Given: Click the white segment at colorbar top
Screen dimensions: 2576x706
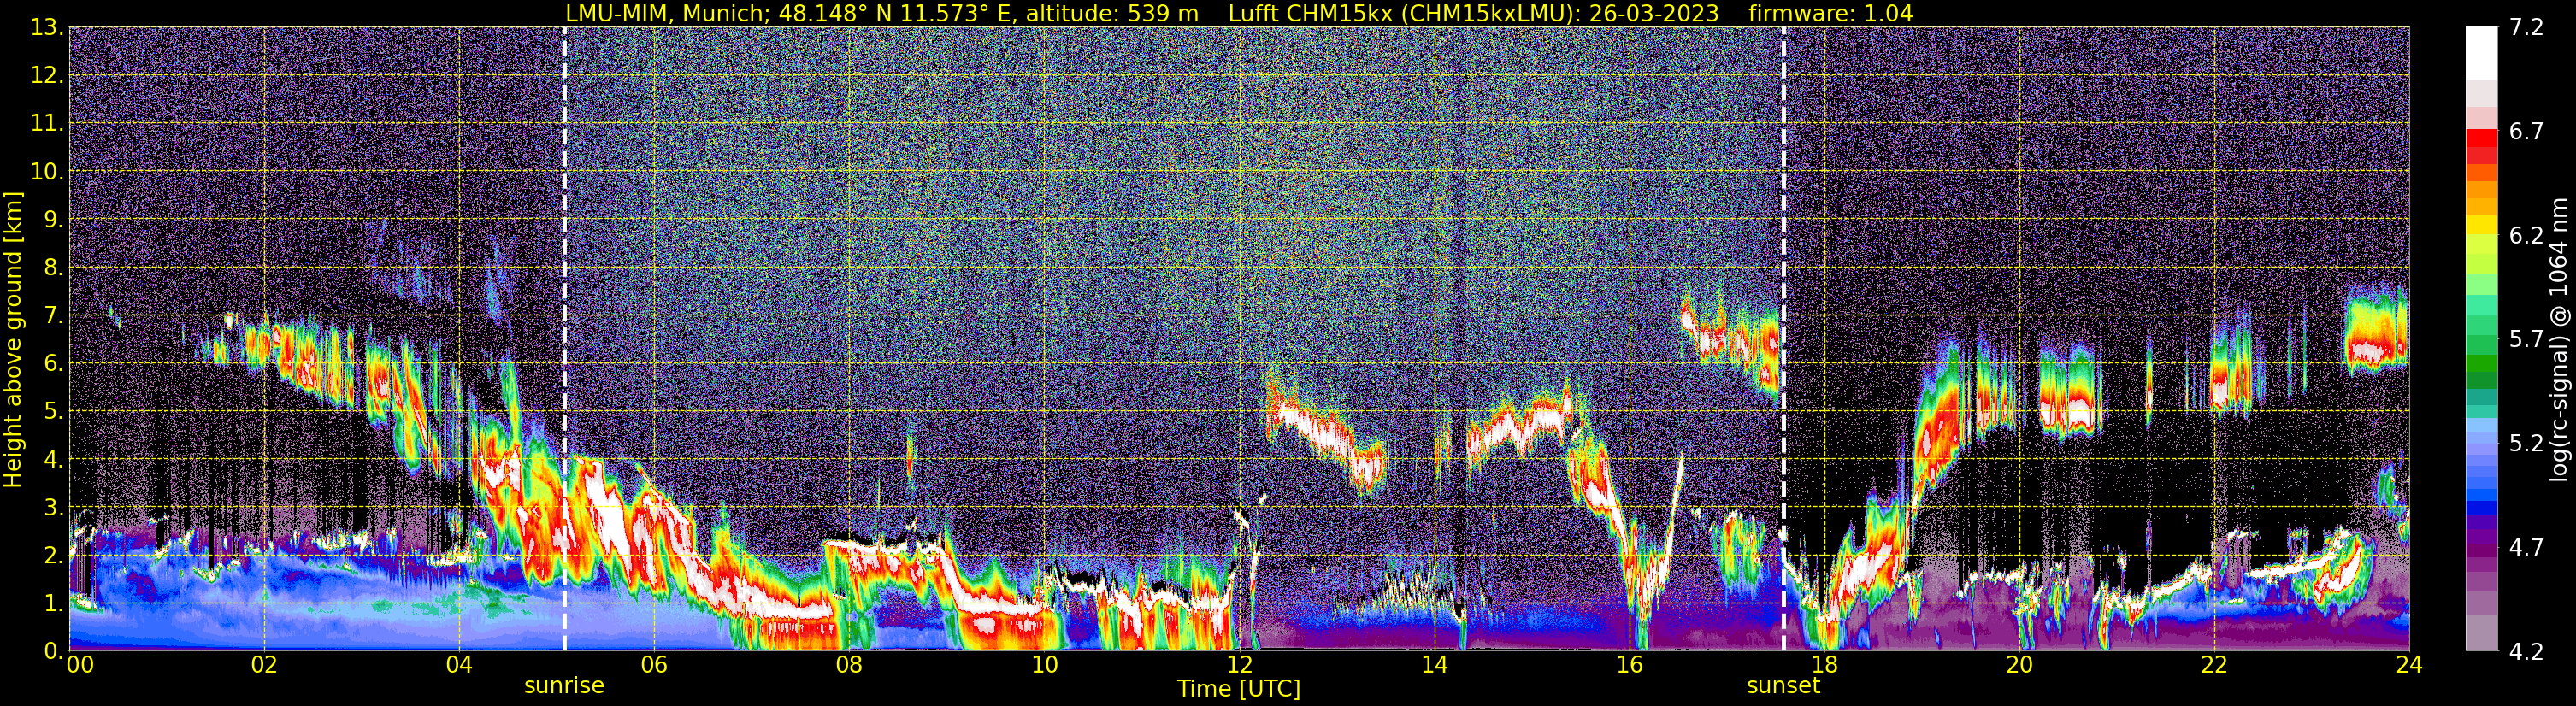Looking at the screenshot, I should click(2481, 53).
